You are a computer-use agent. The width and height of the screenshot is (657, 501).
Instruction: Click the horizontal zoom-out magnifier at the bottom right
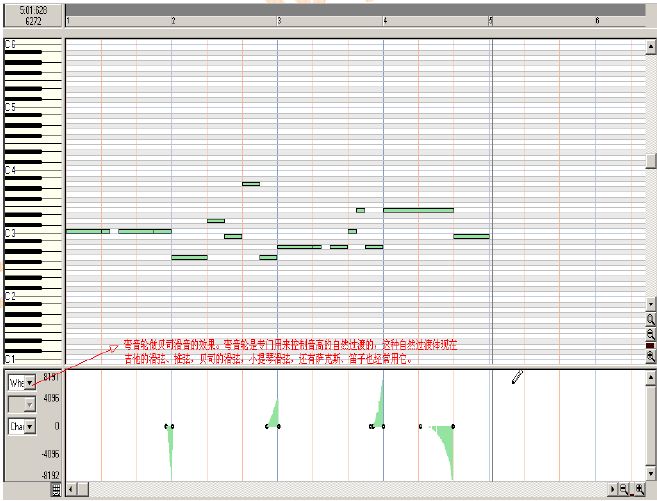pos(624,489)
